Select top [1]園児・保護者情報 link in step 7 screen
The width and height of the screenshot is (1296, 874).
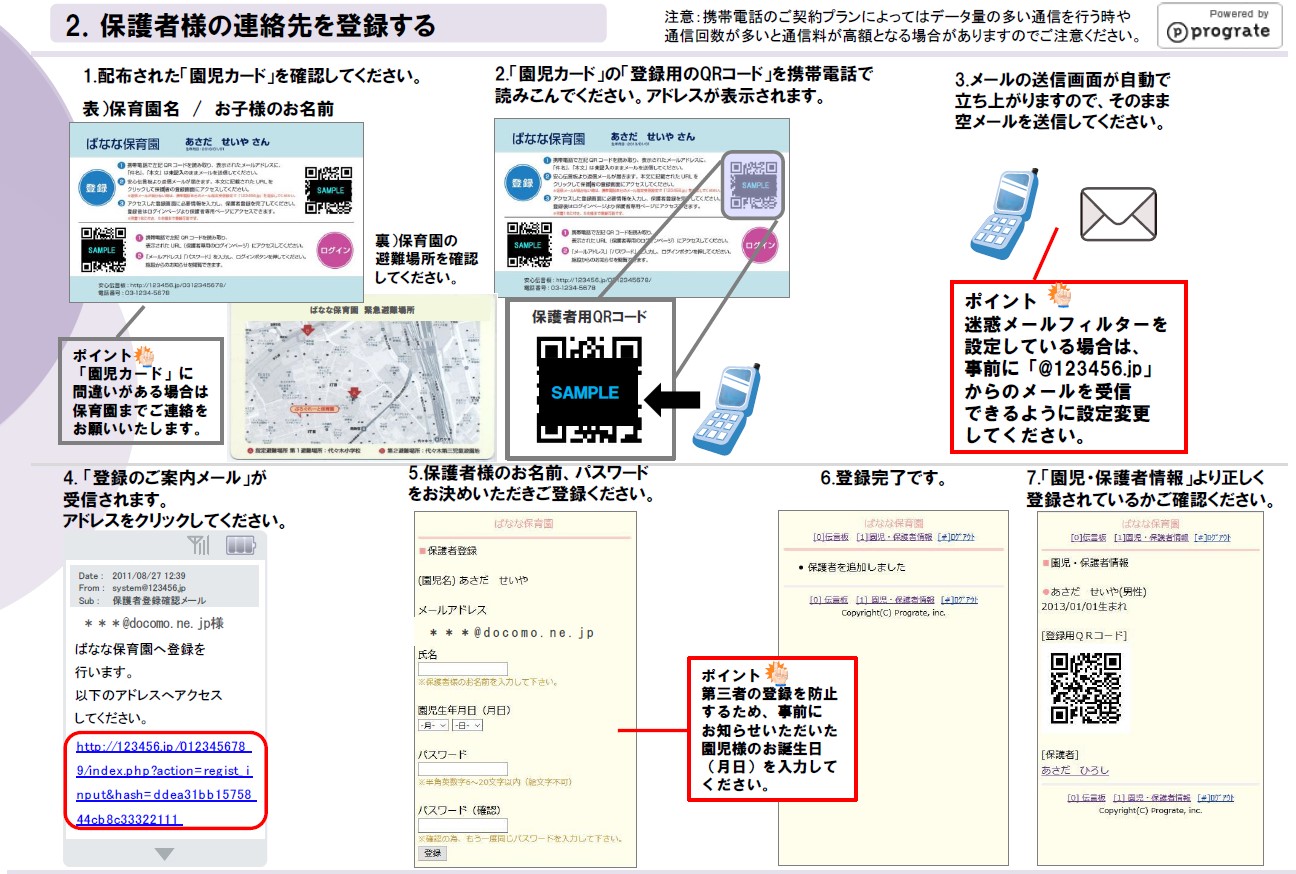point(1150,537)
